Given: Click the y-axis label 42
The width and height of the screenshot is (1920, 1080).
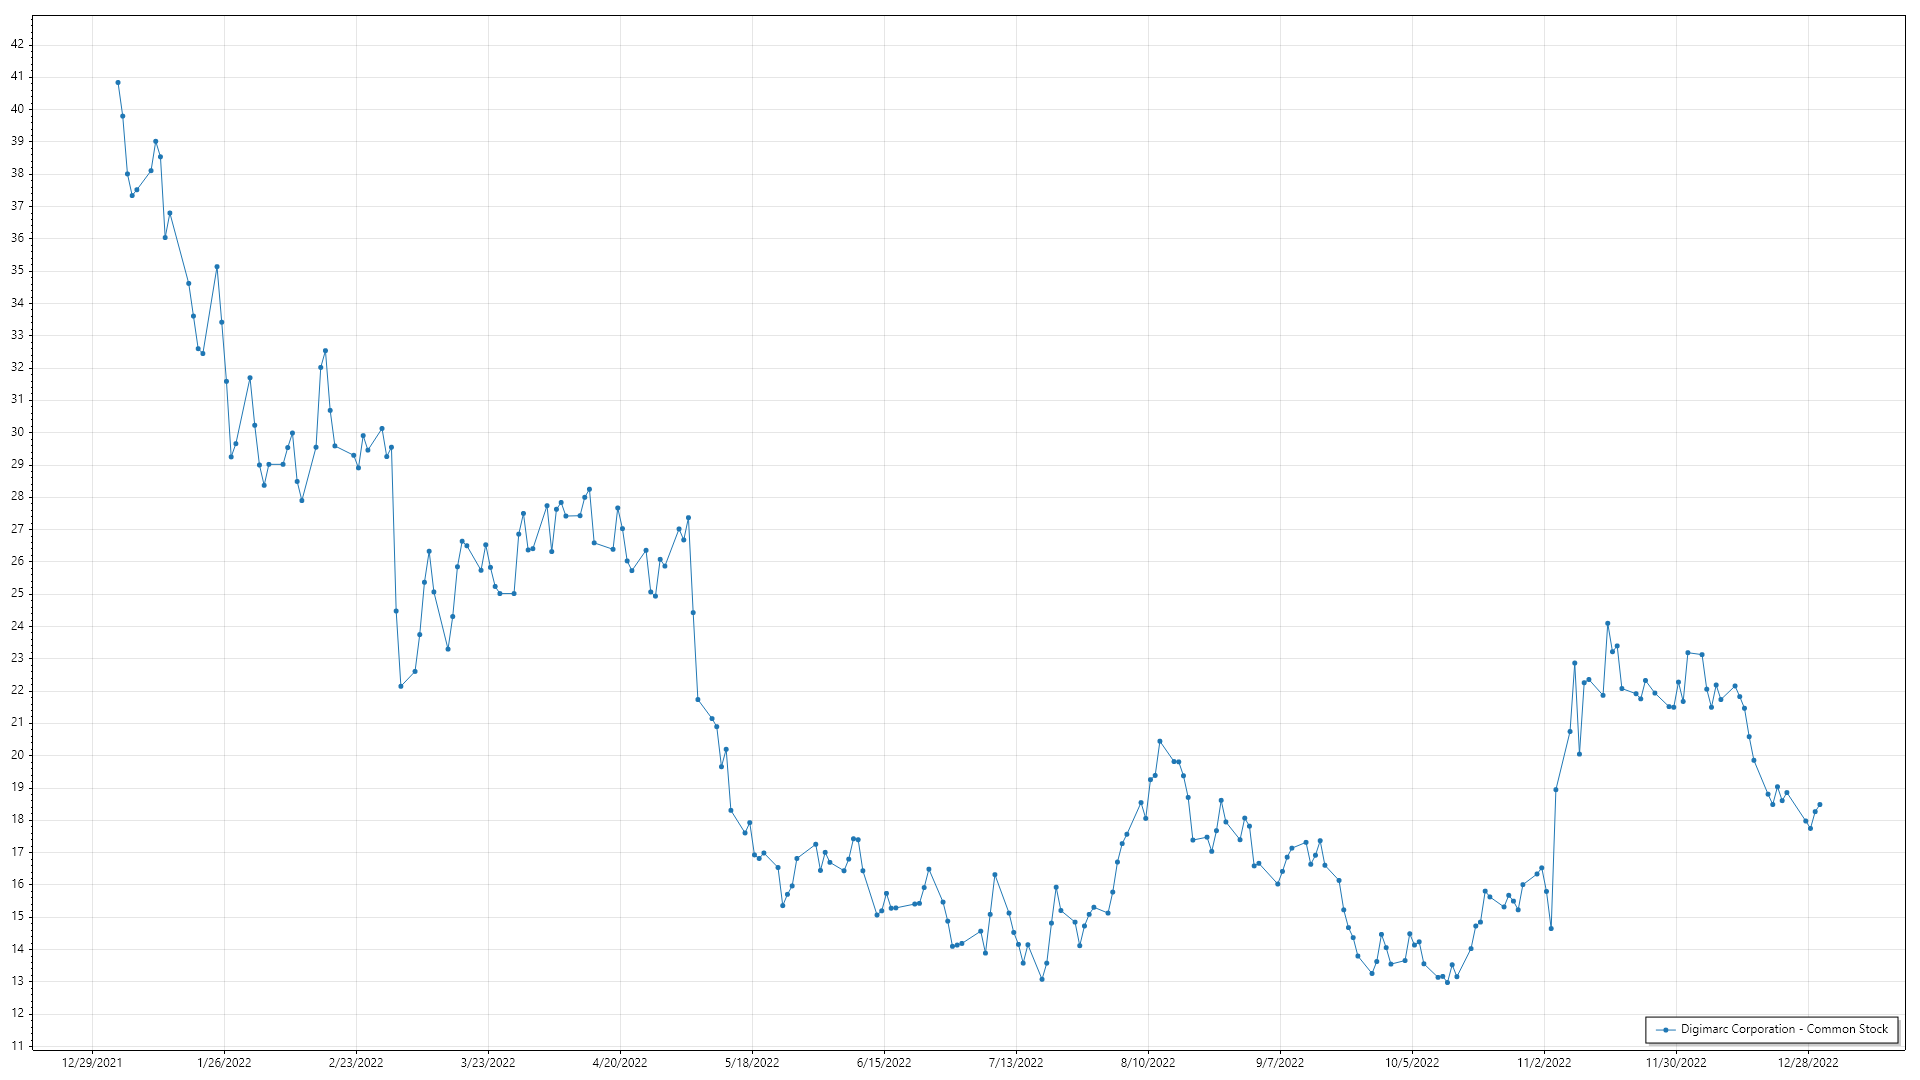Looking at the screenshot, I should pyautogui.click(x=17, y=44).
